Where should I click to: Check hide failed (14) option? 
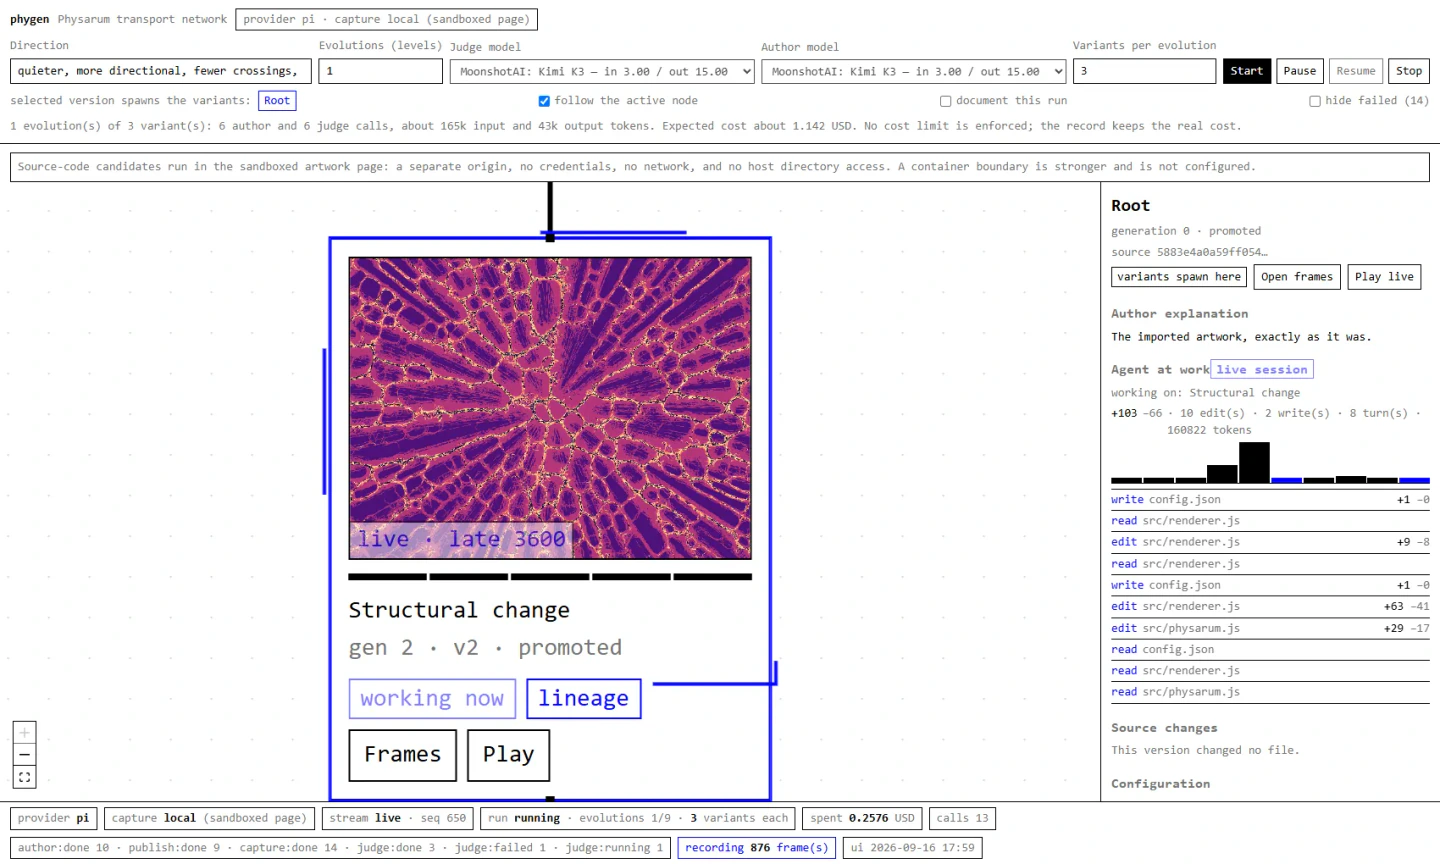click(1315, 101)
